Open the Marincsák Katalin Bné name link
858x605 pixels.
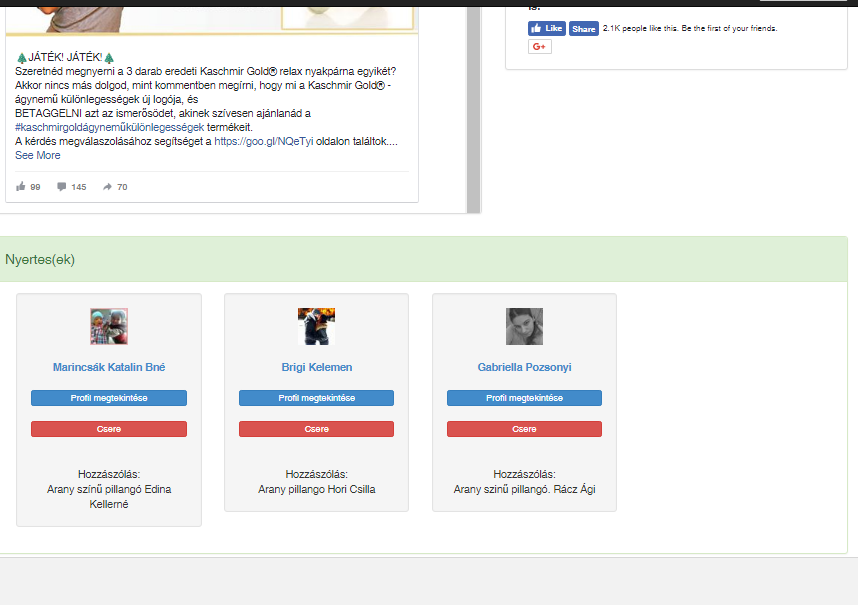tap(109, 367)
